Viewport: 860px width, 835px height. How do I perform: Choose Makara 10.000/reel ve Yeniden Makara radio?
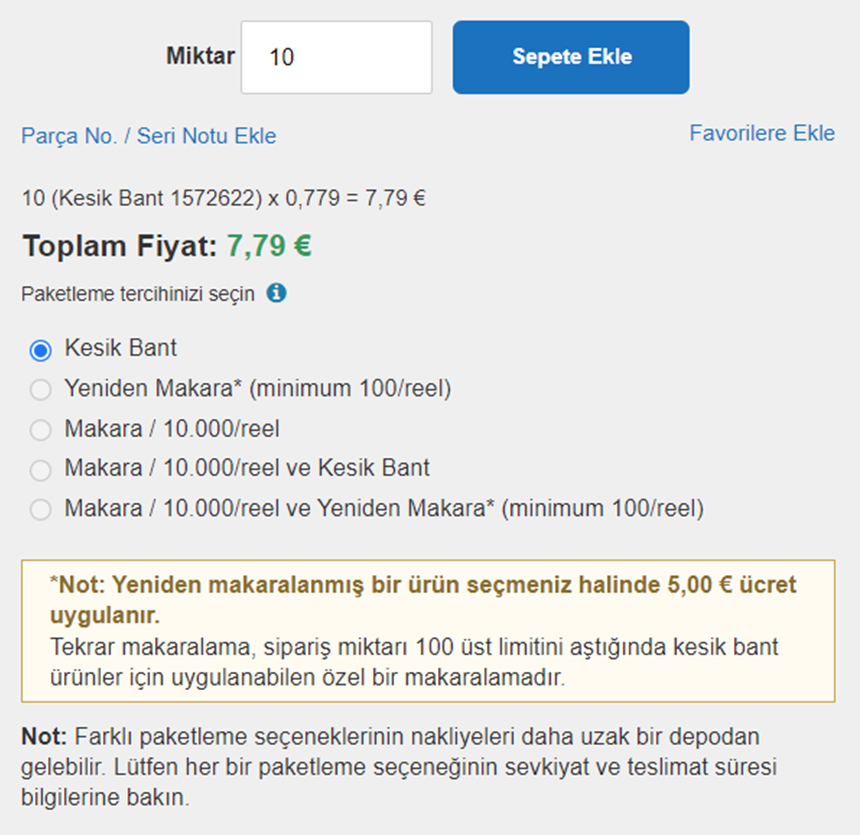41,509
